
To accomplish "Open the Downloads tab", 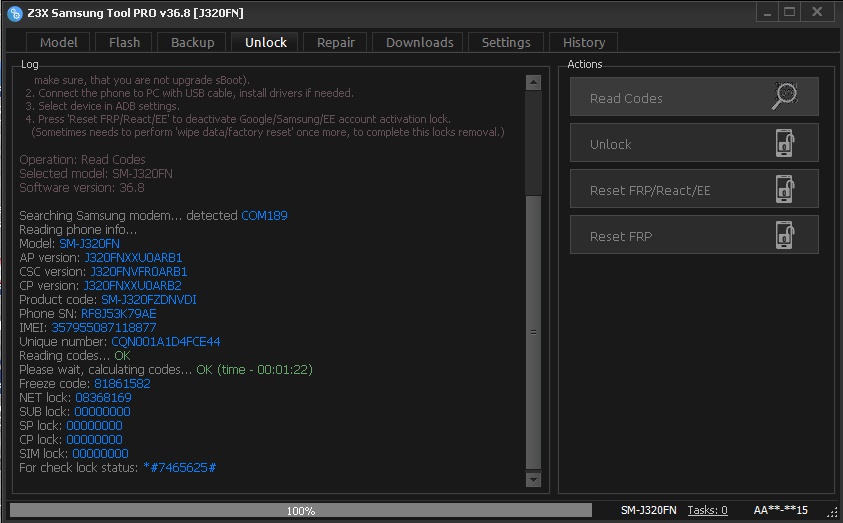I will tap(419, 42).
